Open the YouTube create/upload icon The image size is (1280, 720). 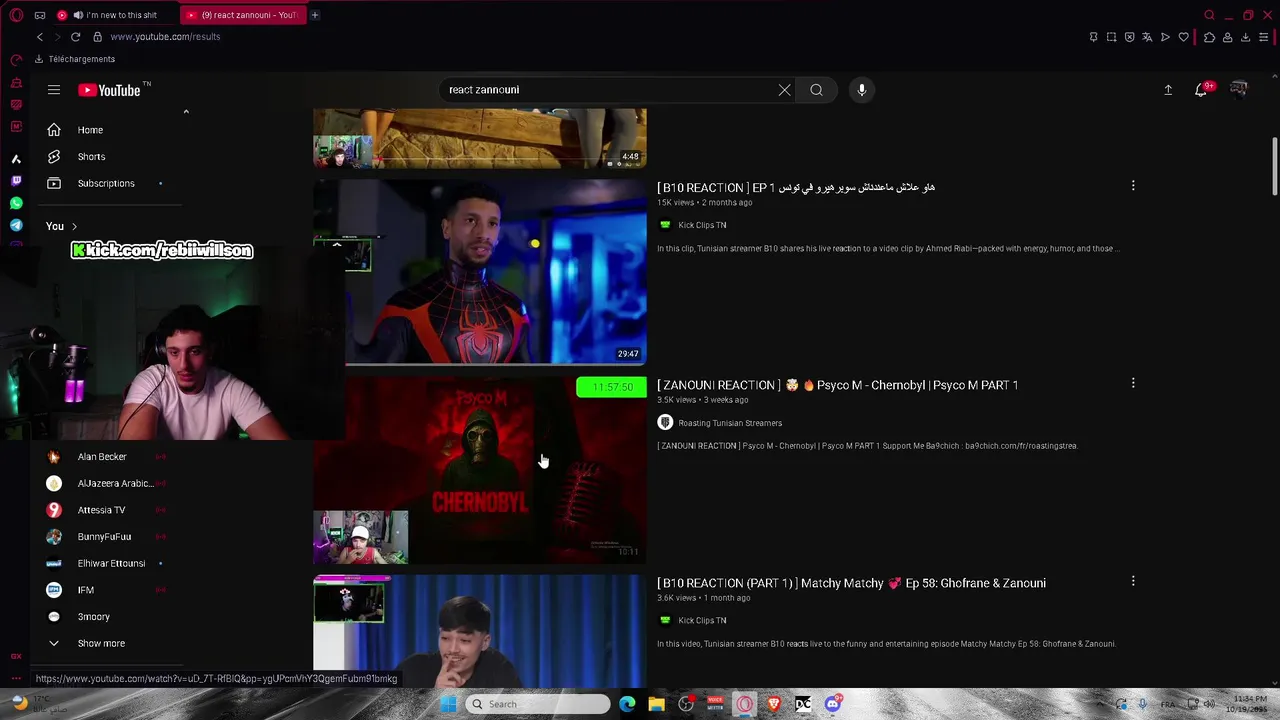click(x=1168, y=90)
